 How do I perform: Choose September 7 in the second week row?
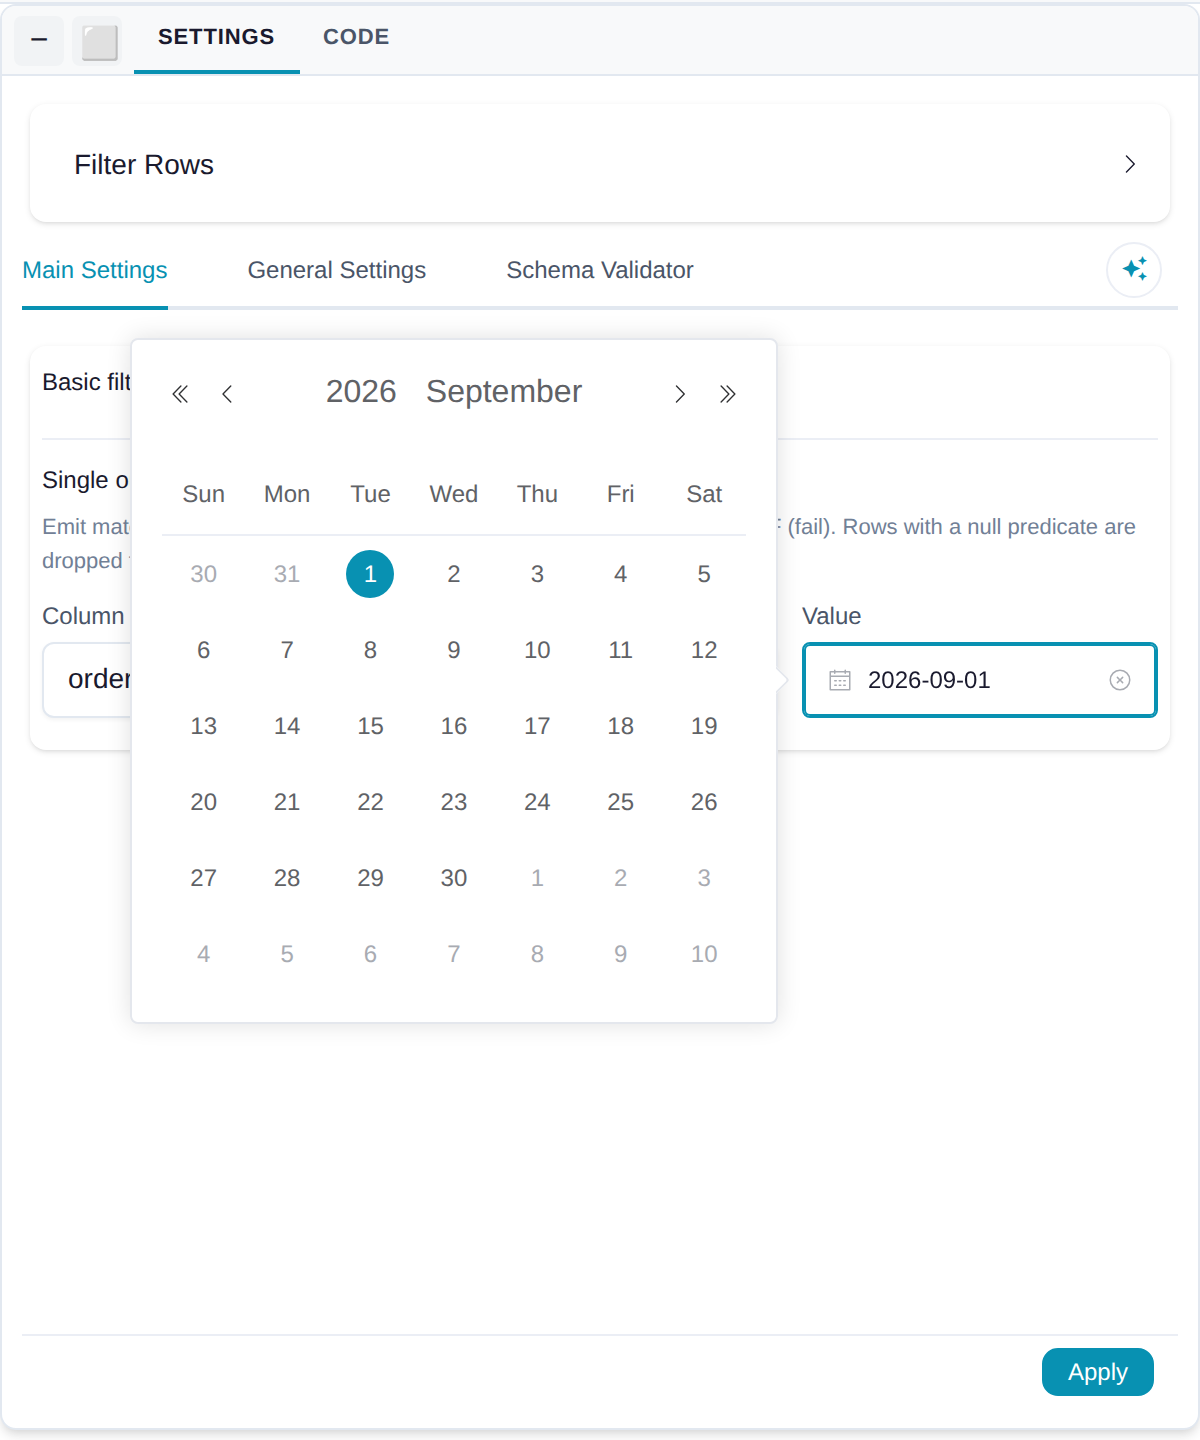pos(287,650)
